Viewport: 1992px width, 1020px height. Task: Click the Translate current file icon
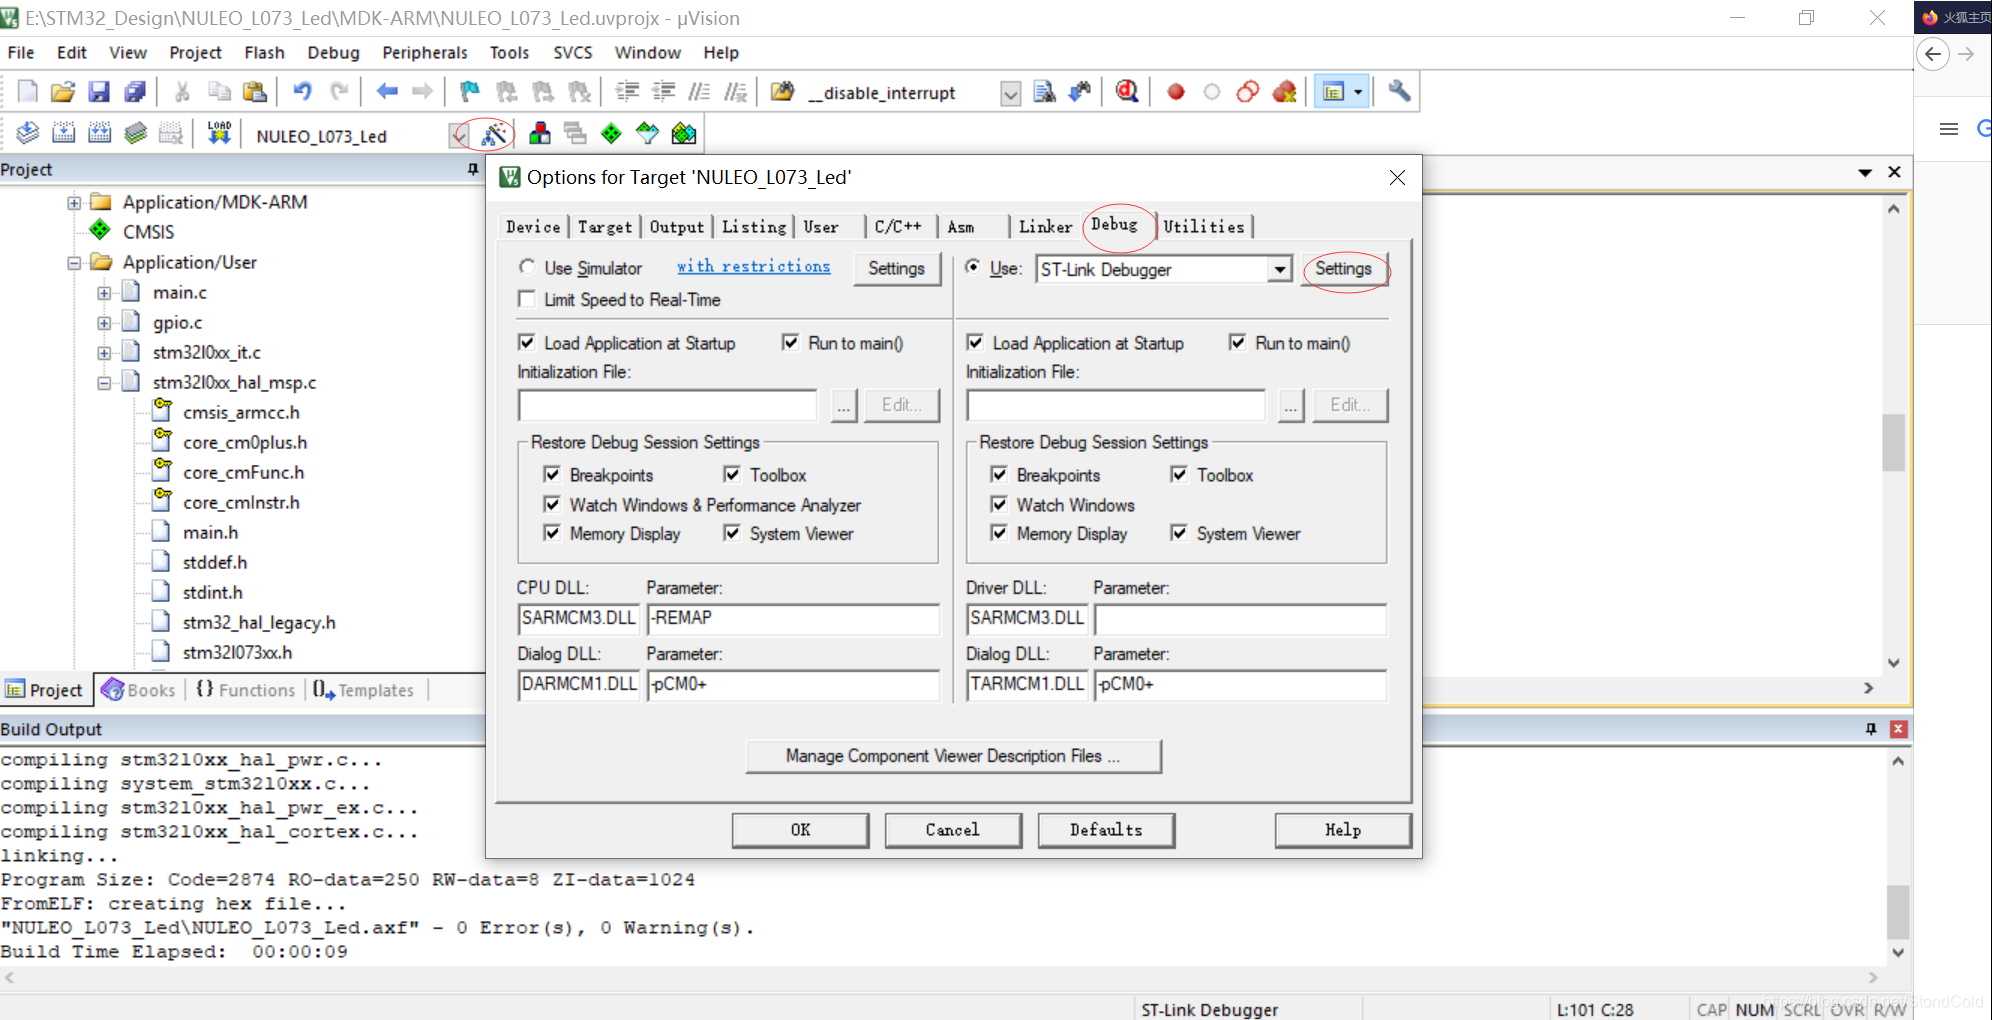pos(28,133)
